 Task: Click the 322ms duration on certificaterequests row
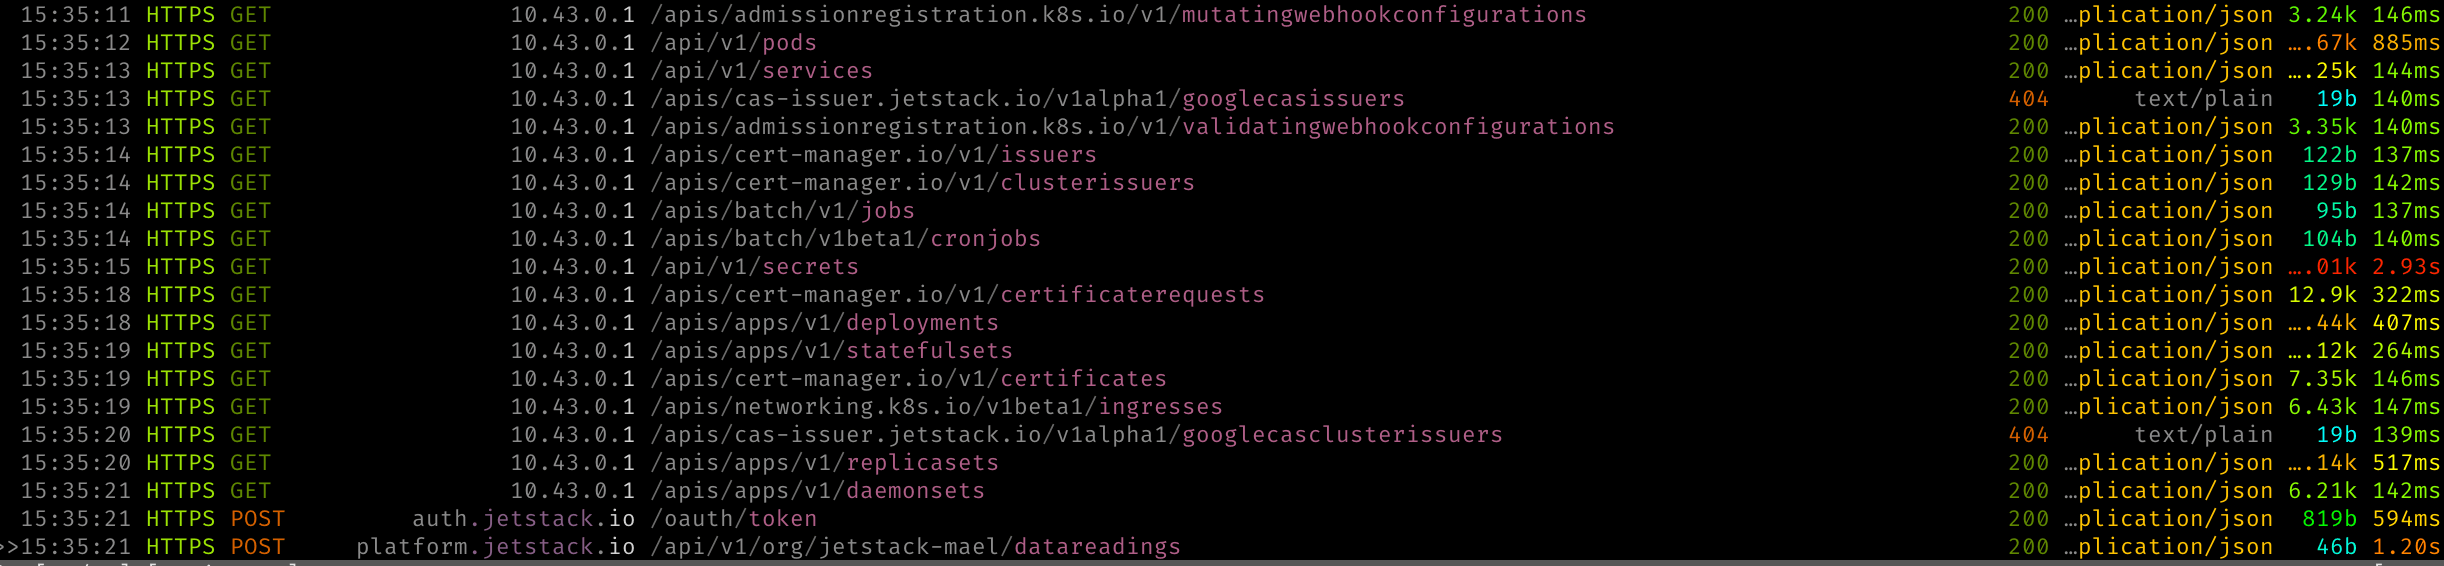click(2406, 295)
